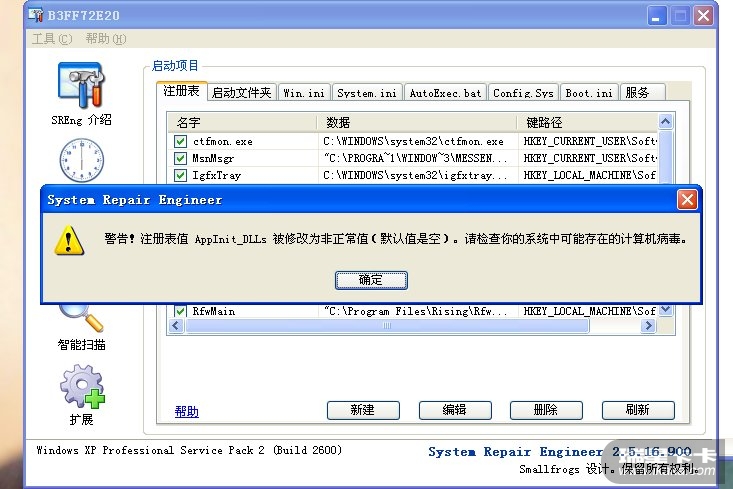Sort by the 键路径 column header
Image resolution: width=733 pixels, height=489 pixels.
coord(588,122)
